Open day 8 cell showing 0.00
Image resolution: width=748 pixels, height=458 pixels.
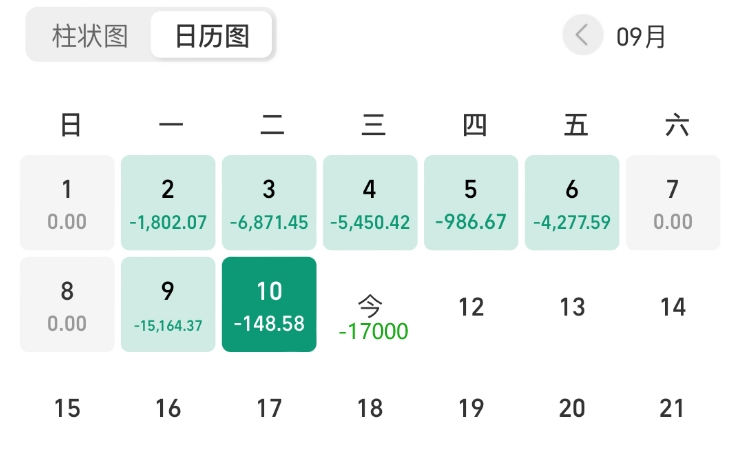click(67, 304)
